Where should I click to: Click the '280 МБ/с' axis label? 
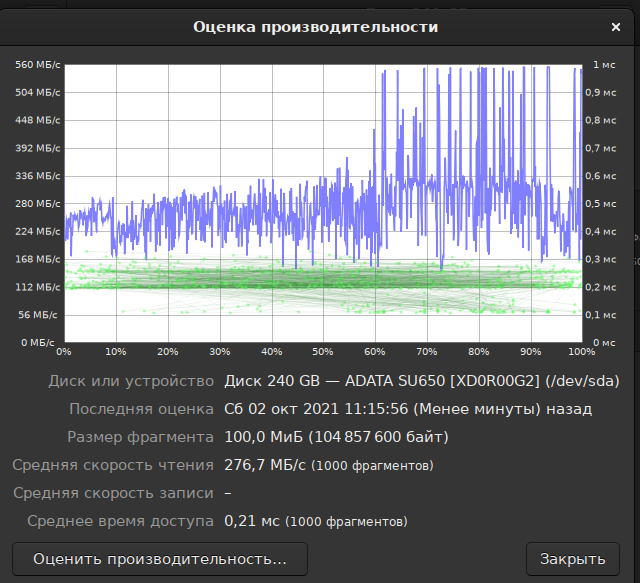38,204
